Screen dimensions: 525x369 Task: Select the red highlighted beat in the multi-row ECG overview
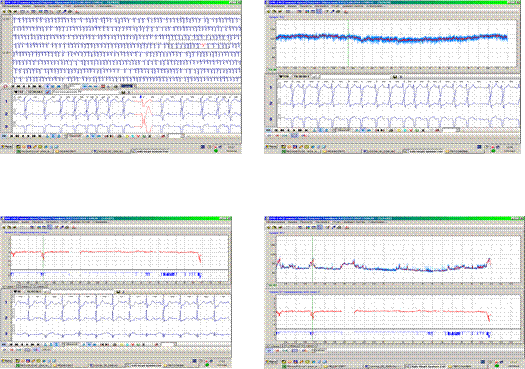(203, 45)
